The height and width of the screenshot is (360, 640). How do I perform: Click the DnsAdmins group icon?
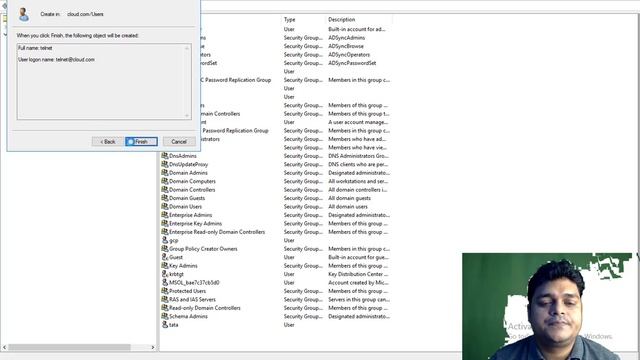click(x=165, y=156)
